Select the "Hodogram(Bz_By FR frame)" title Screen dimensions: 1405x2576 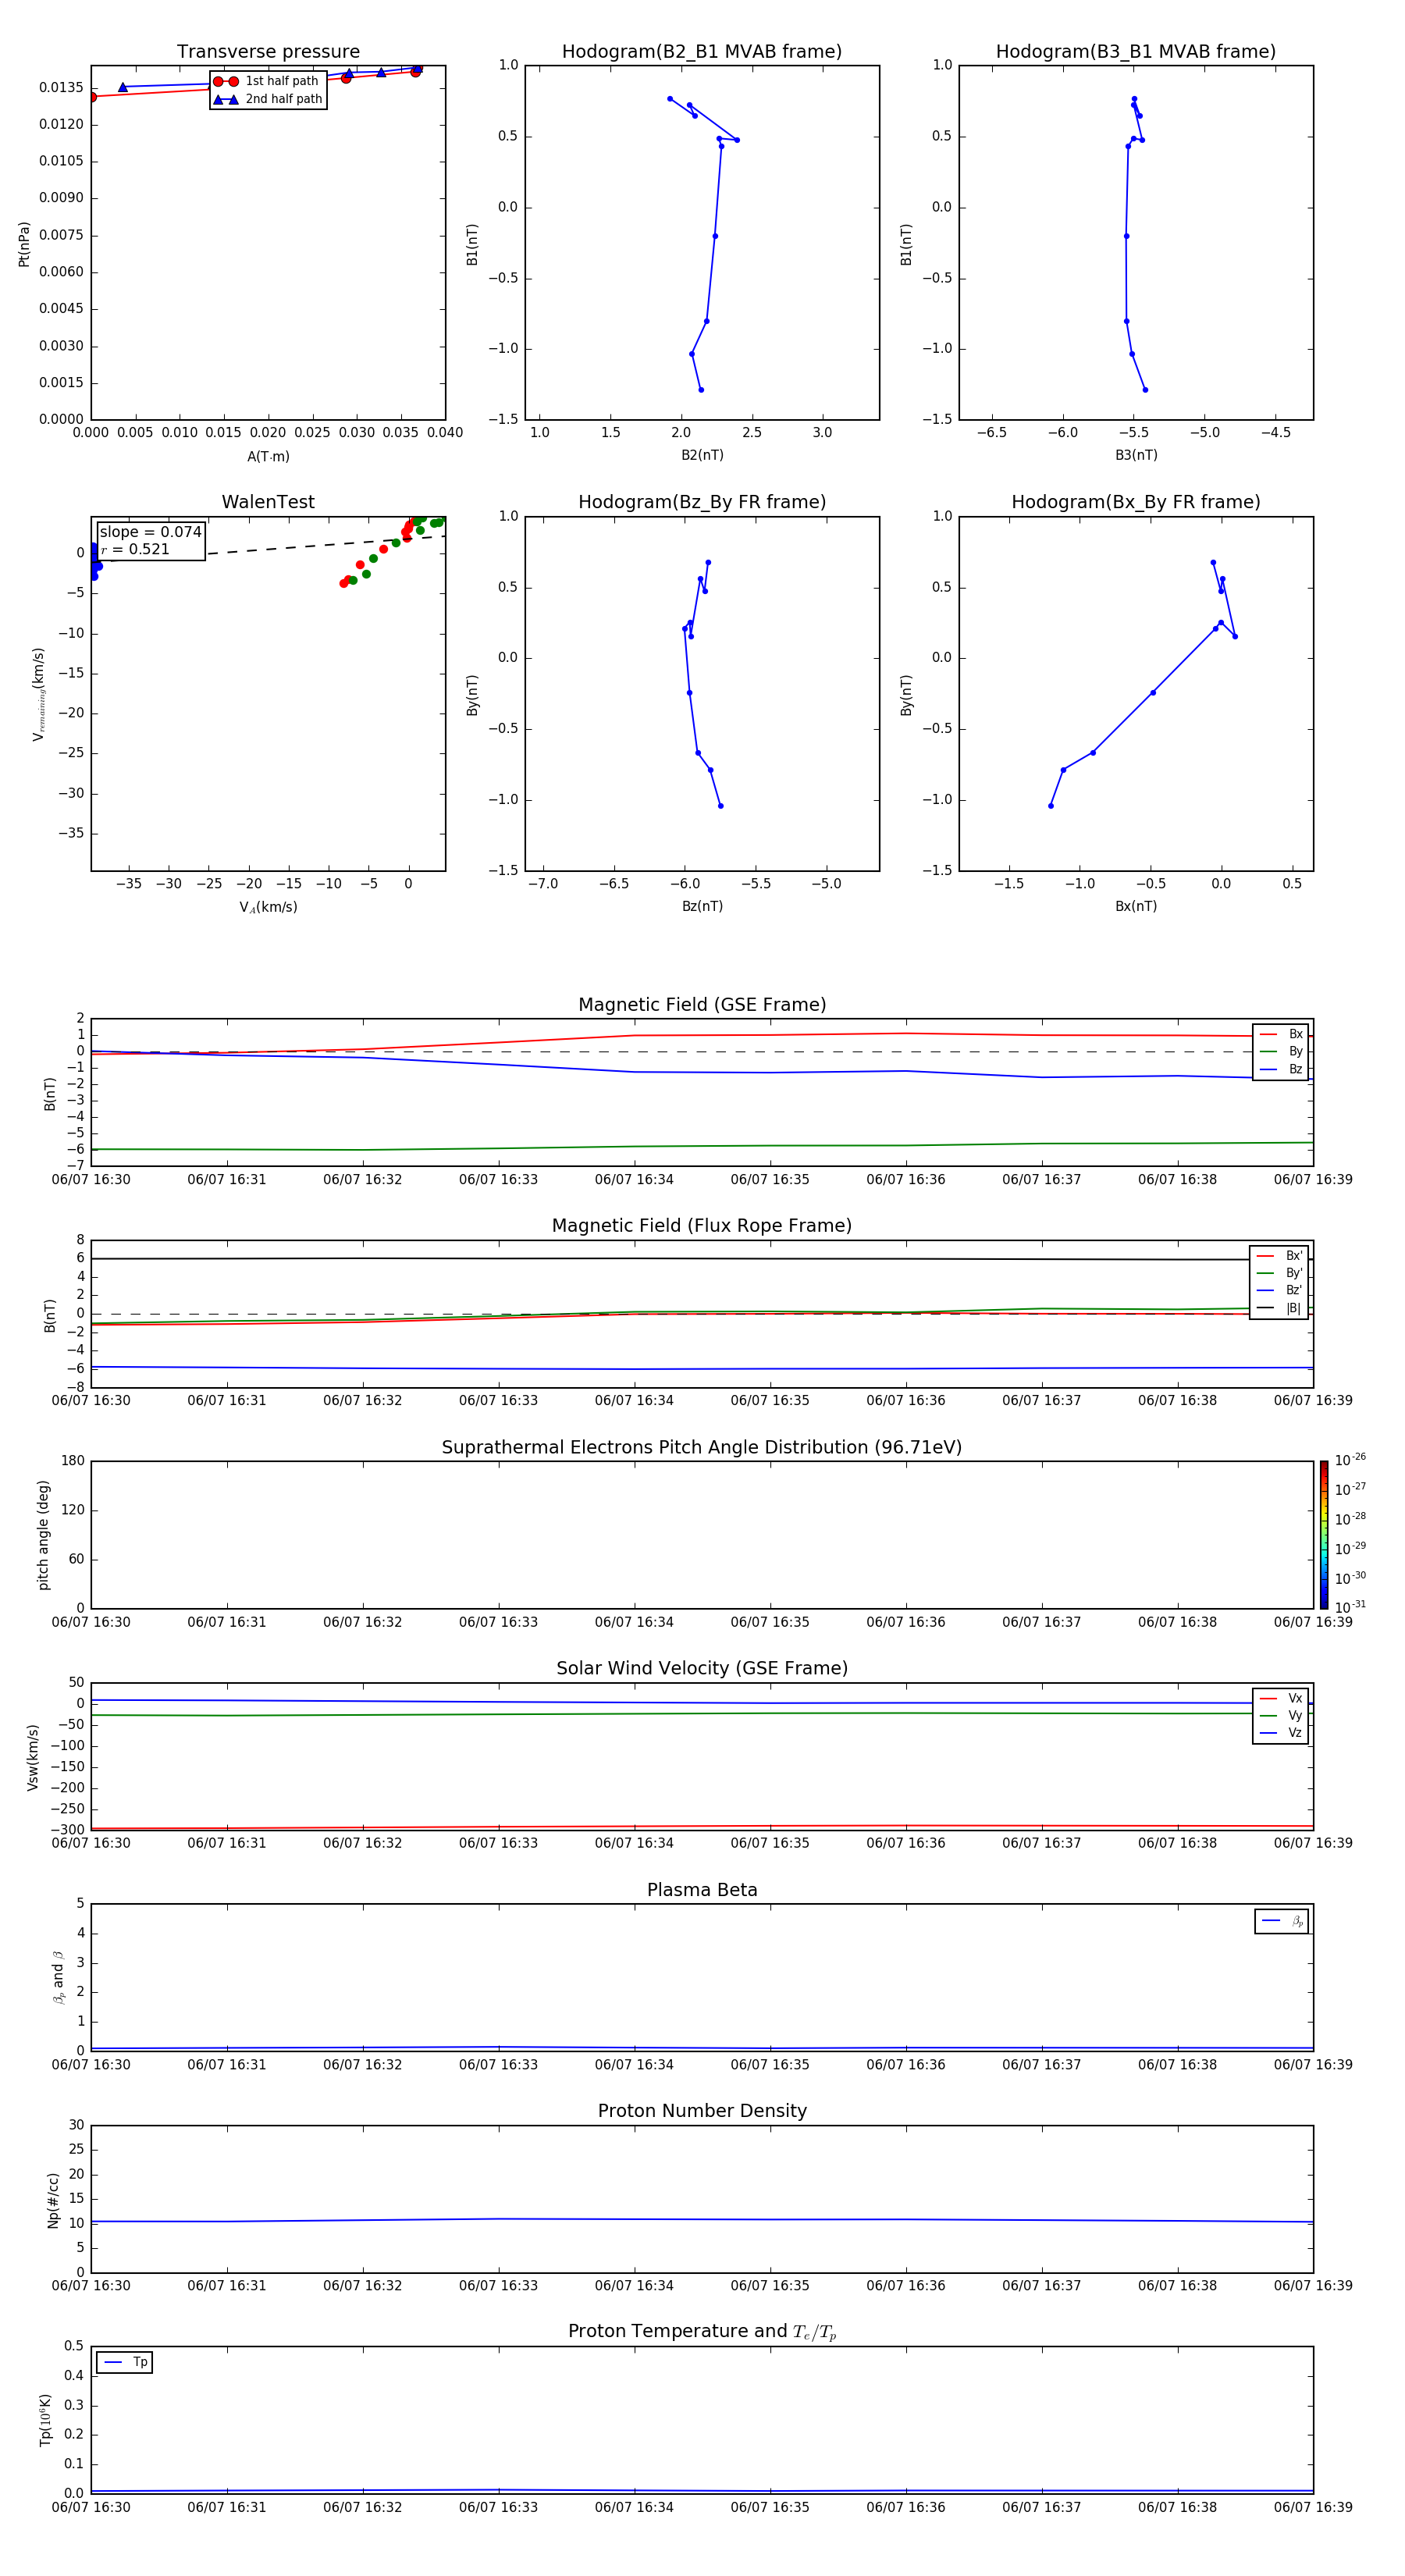[x=702, y=502]
